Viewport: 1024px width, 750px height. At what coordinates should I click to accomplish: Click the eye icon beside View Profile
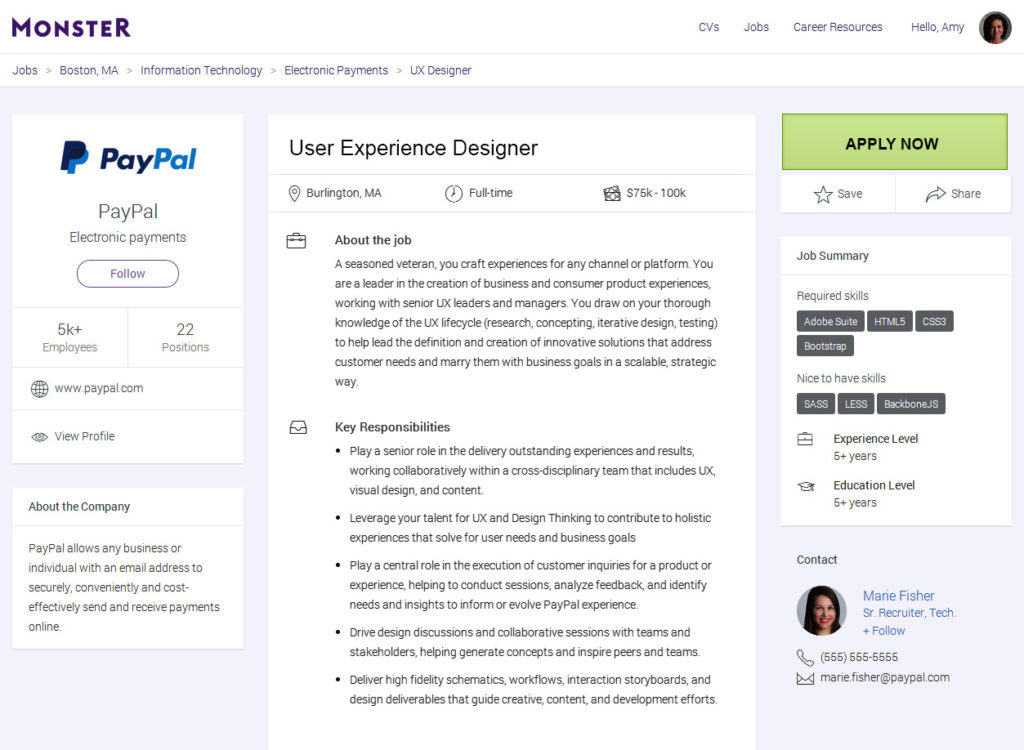coord(40,437)
